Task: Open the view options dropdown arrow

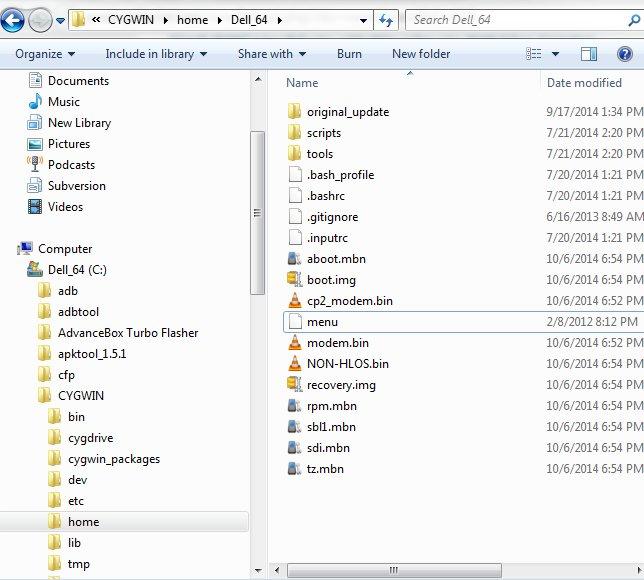Action: [555, 54]
